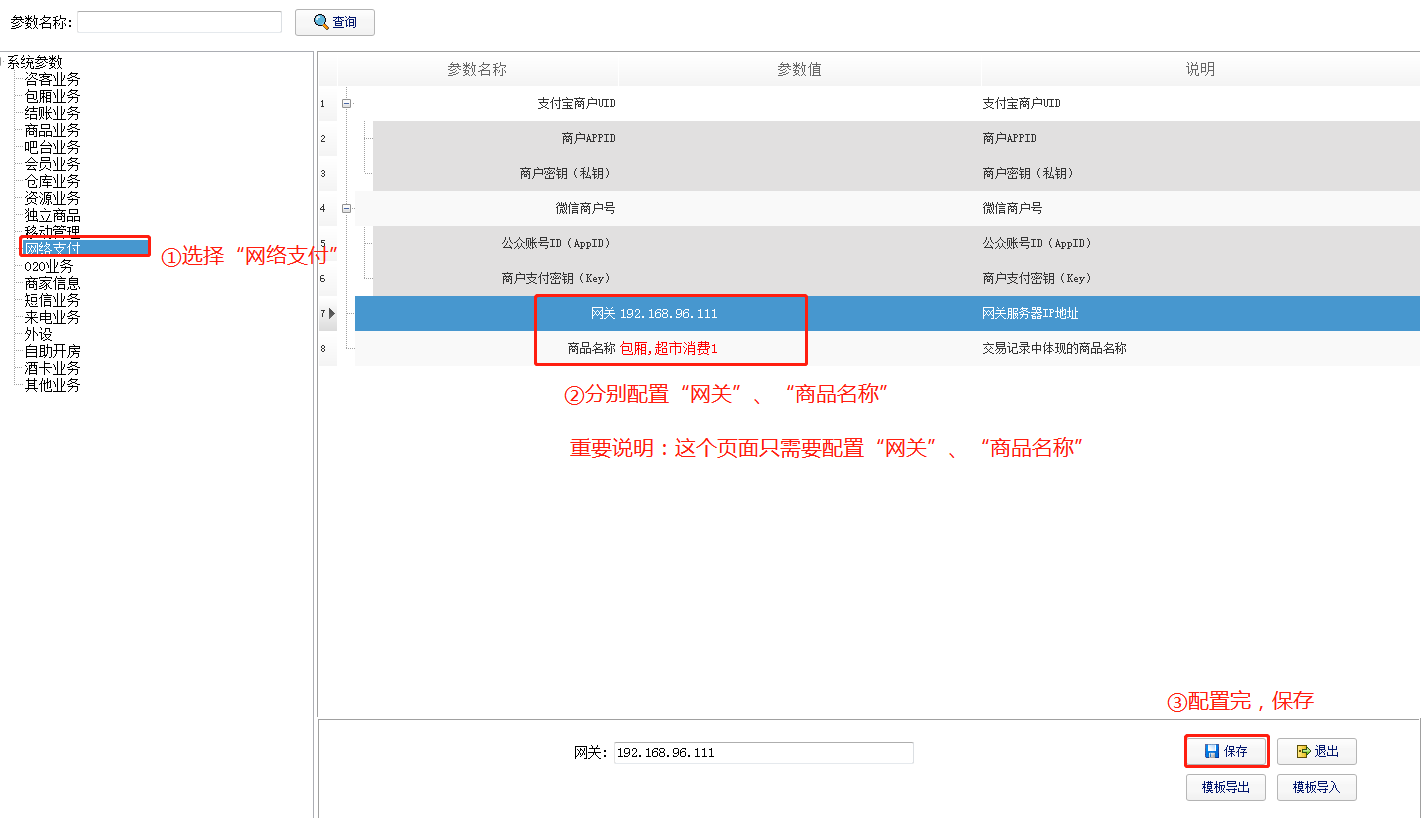Click the 模板导入 button
Image resolution: width=1422 pixels, height=818 pixels.
[x=1317, y=787]
